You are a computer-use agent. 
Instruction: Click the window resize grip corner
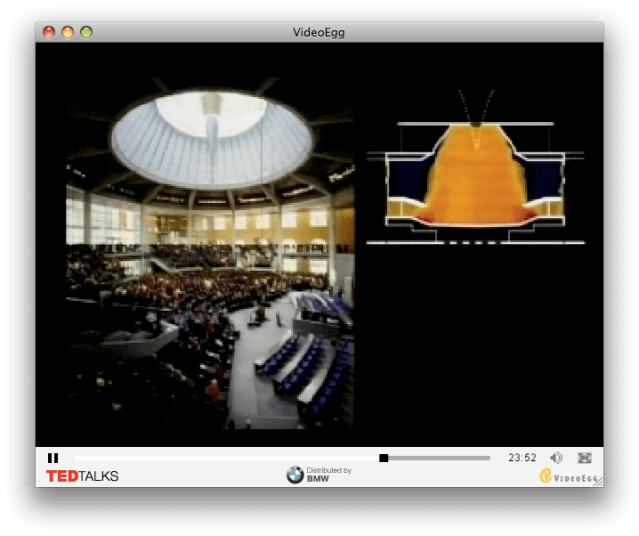[598, 482]
